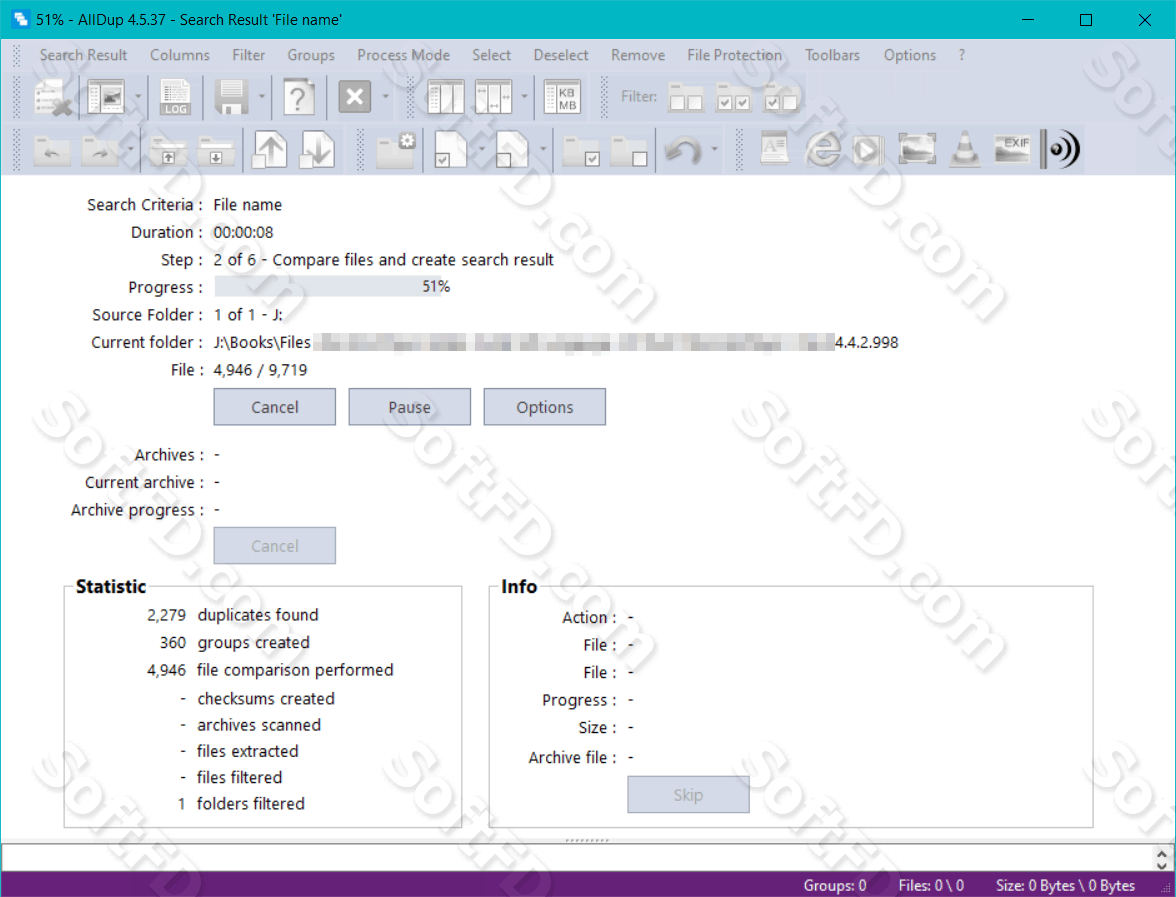Click the remove-file-list toolbar icon
Image resolution: width=1176 pixels, height=897 pixels.
[x=52, y=98]
